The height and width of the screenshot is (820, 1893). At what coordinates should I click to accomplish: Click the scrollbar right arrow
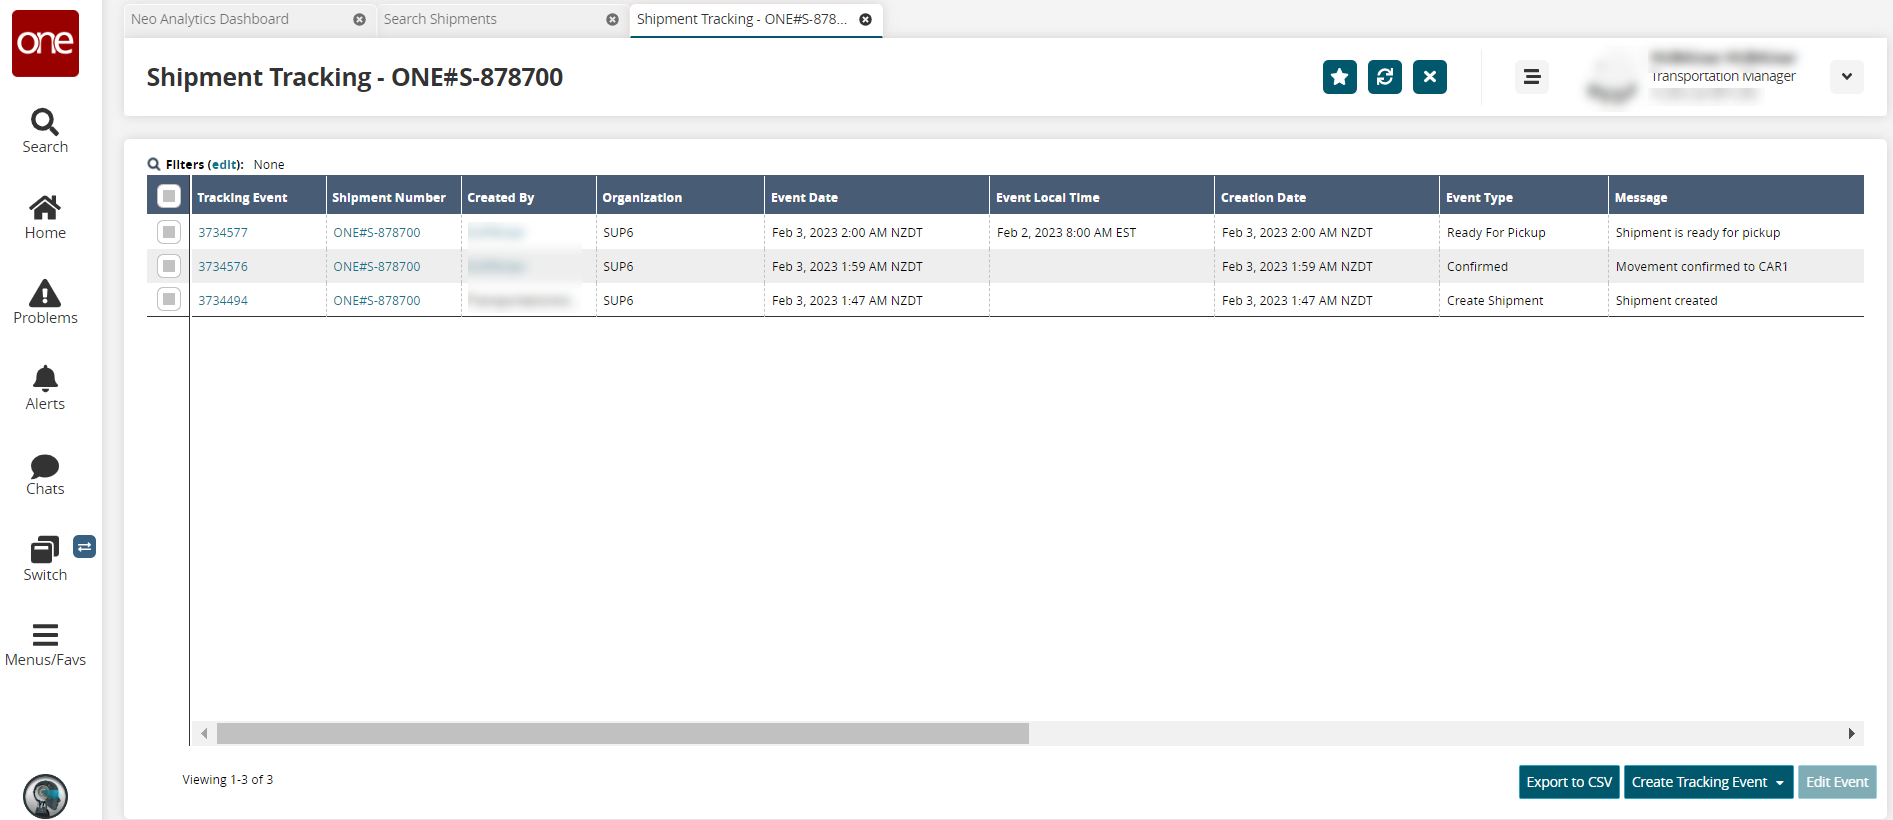[x=1851, y=733]
